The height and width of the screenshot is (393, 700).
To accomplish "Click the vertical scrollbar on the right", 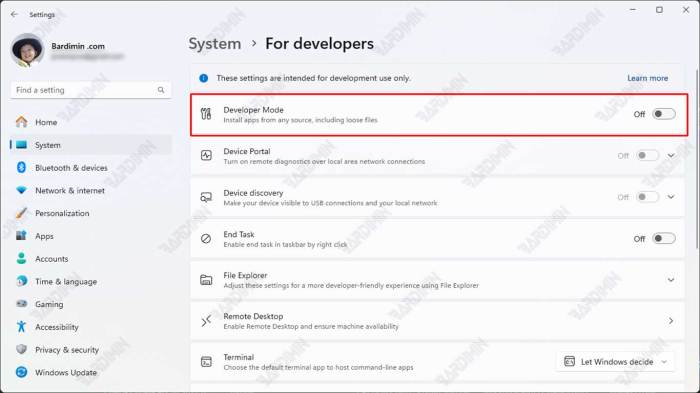I will 697,159.
